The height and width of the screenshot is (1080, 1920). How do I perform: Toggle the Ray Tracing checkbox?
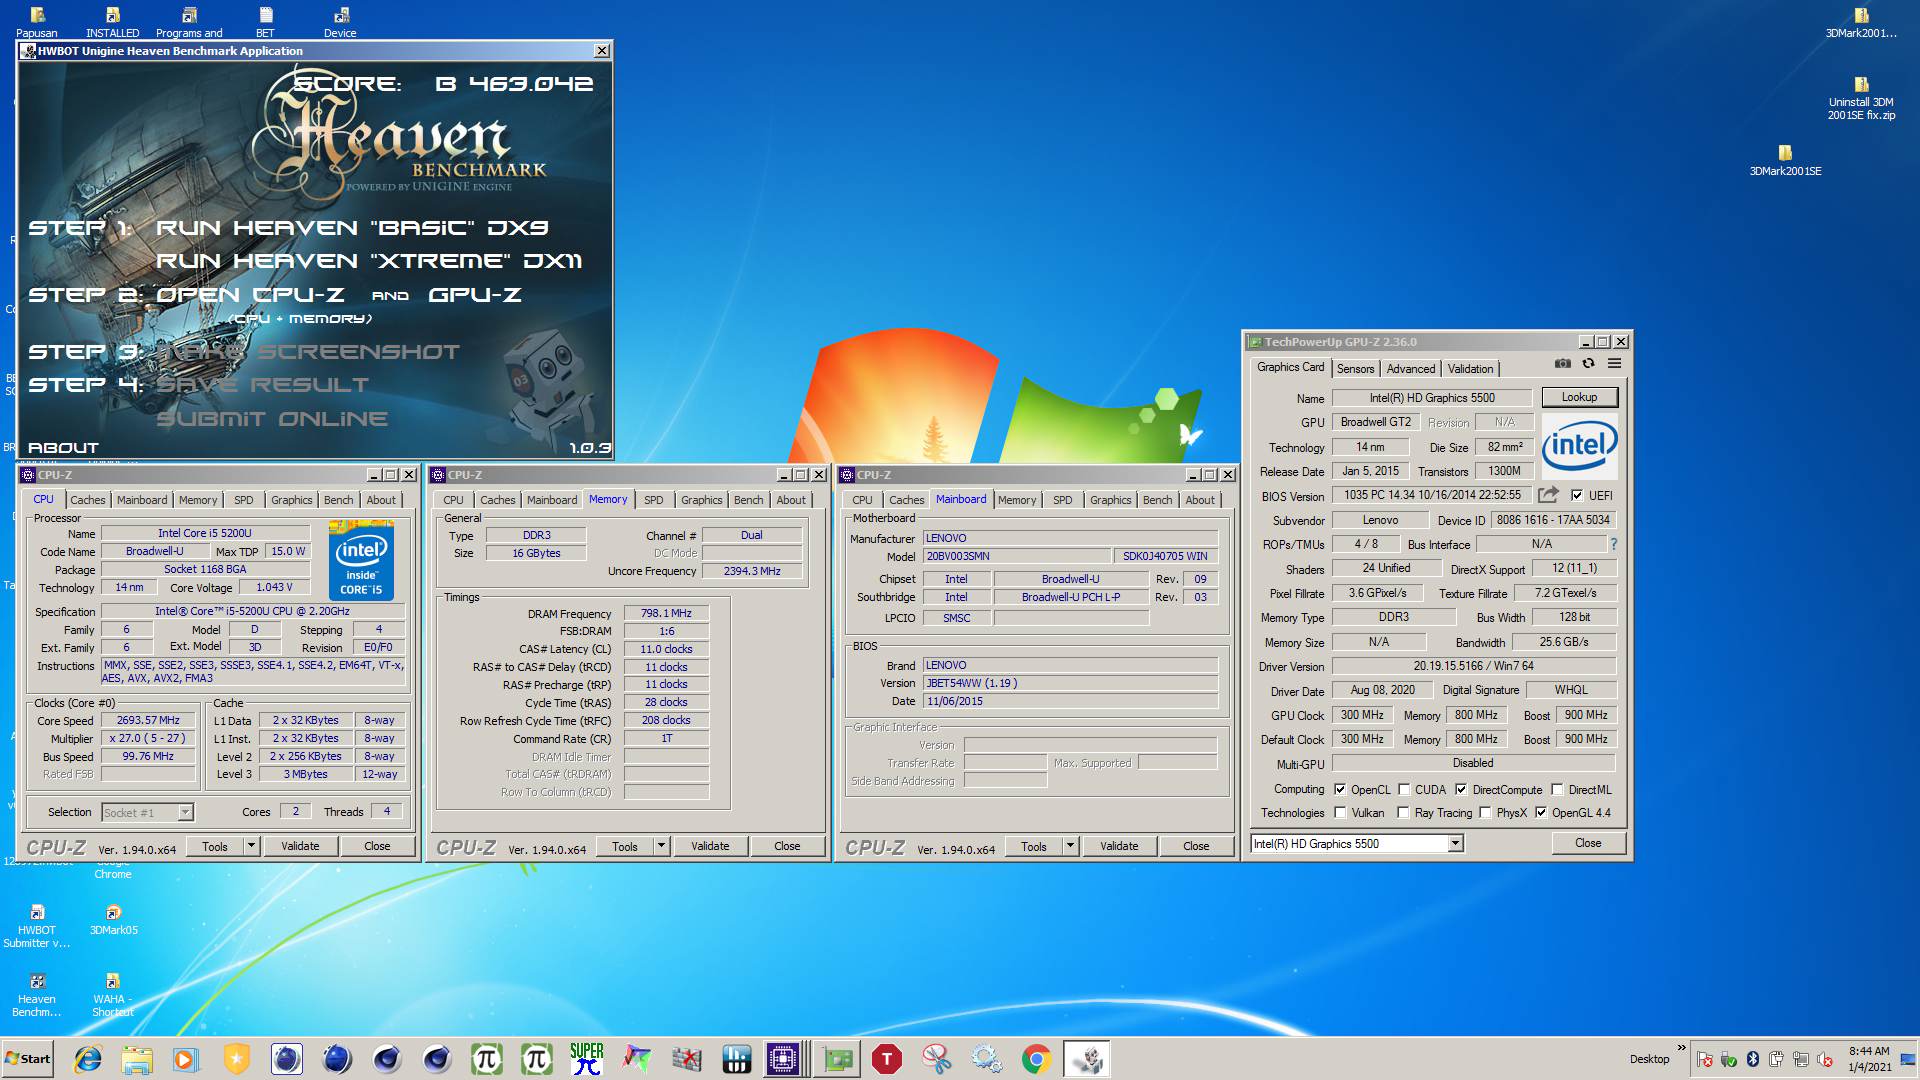[x=1403, y=812]
